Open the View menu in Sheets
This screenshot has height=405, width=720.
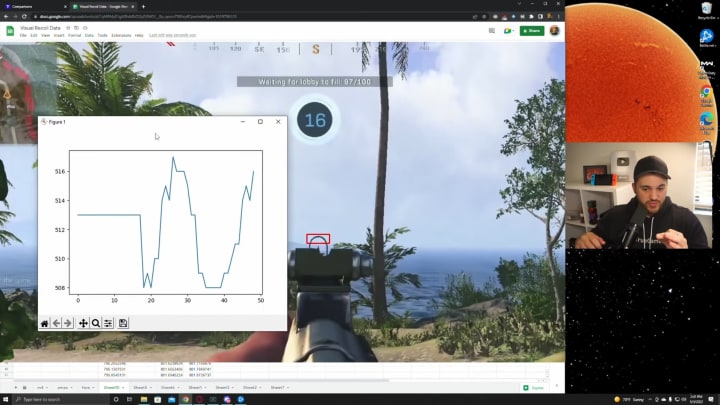pos(45,35)
